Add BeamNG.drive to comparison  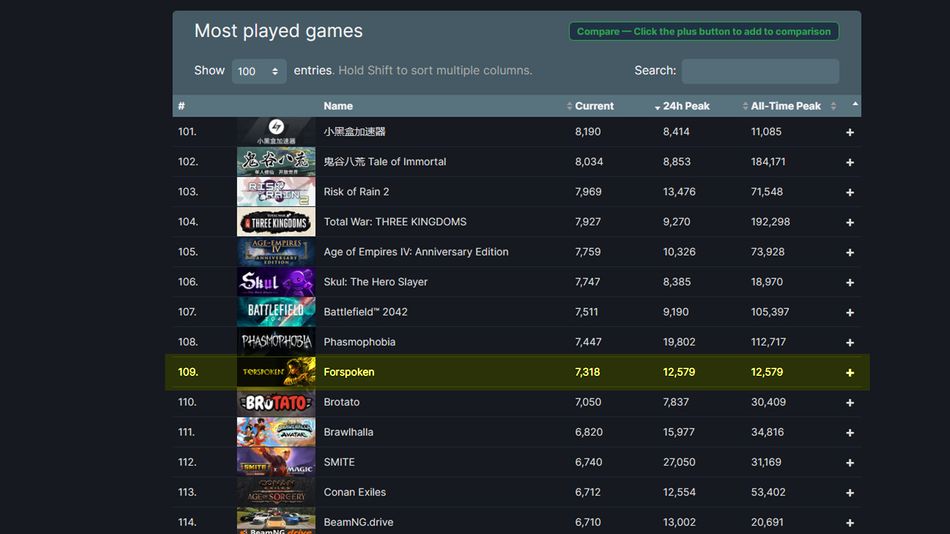849,522
